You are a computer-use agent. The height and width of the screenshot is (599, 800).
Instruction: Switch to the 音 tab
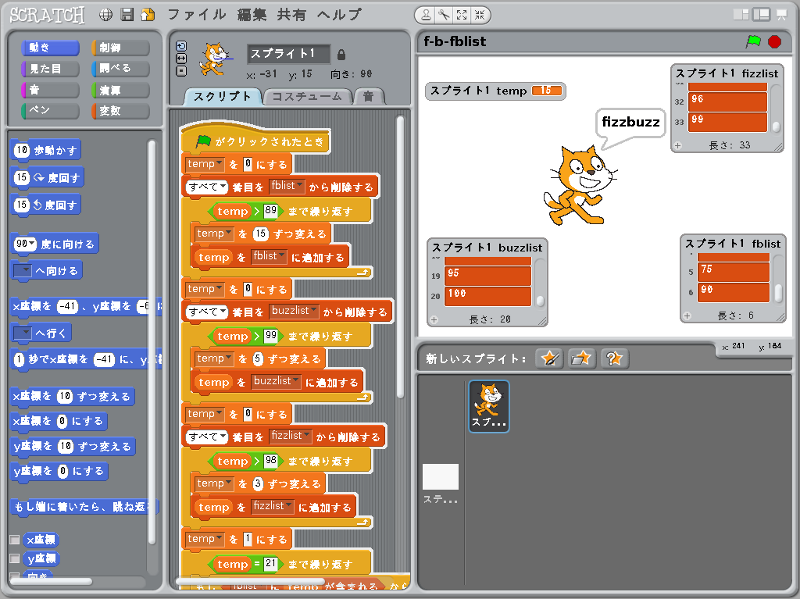point(368,96)
